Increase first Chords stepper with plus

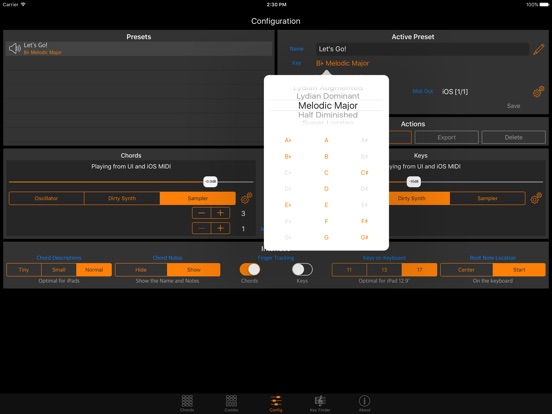[220, 213]
